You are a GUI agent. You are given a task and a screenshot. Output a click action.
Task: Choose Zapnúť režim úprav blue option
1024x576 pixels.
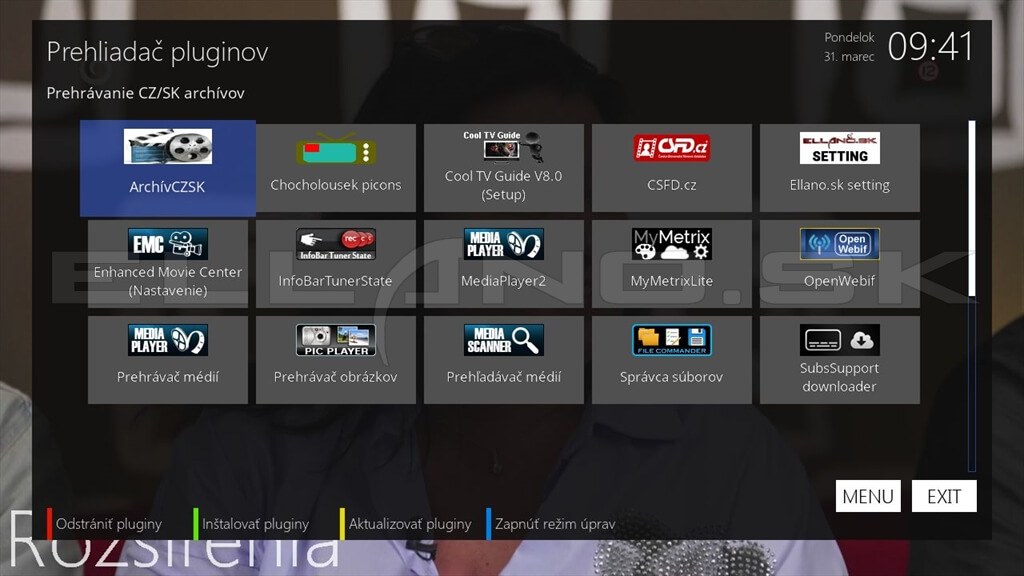click(551, 524)
